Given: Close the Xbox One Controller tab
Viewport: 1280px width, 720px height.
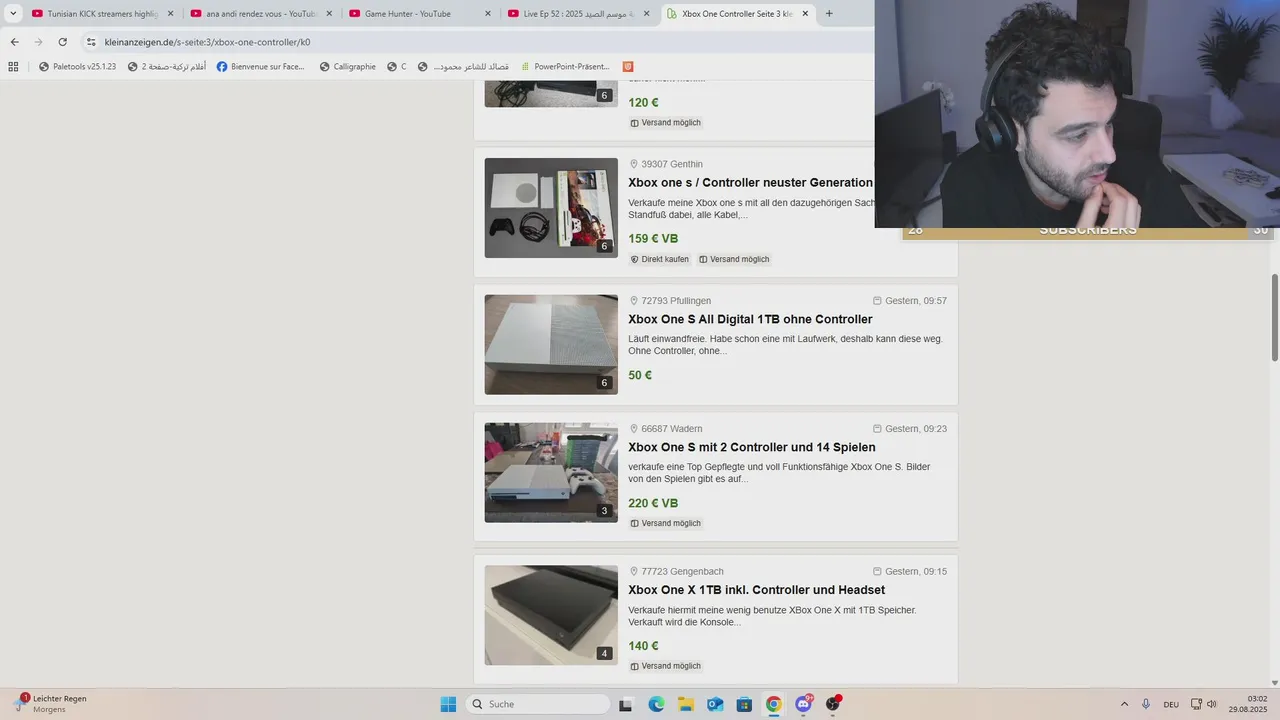Looking at the screenshot, I should tap(806, 14).
